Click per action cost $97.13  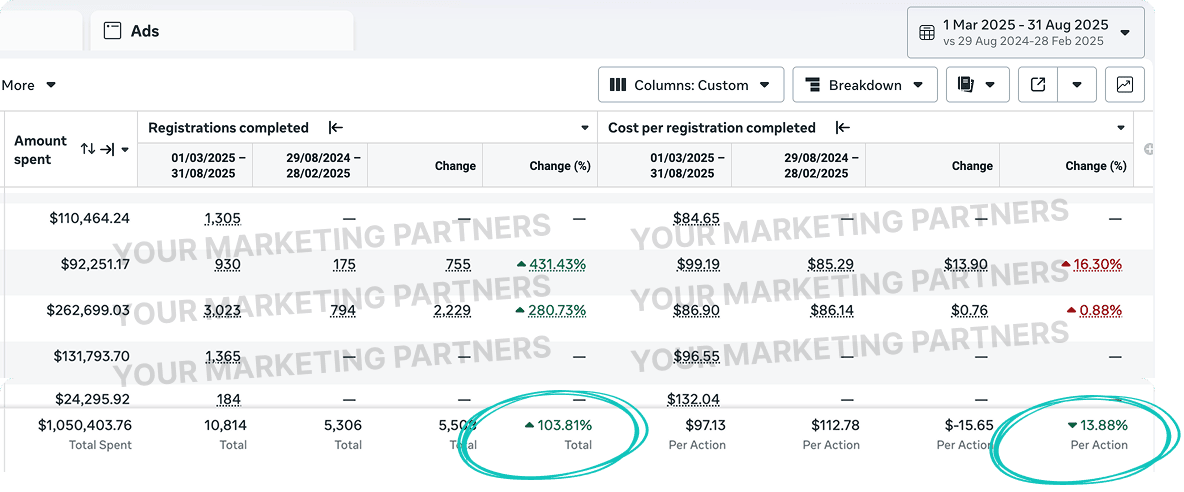click(x=705, y=426)
